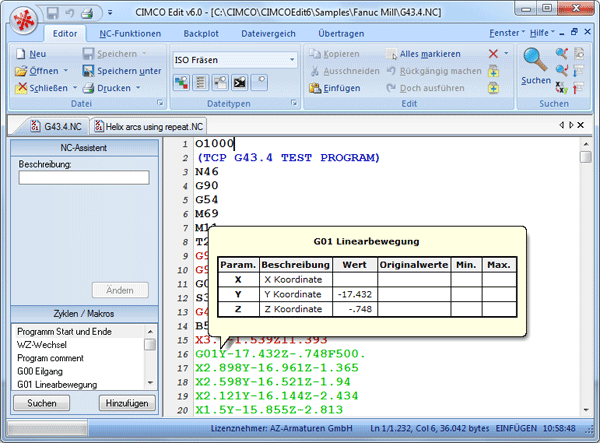Click the red up-arrow go-to icon
This screenshot has width=600, height=443.
click(579, 88)
